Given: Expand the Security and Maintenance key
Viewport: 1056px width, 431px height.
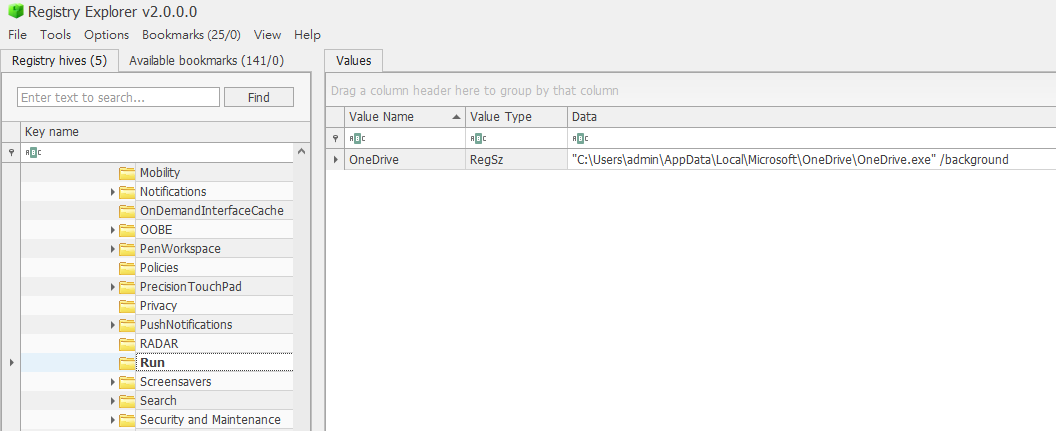Looking at the screenshot, I should coord(112,420).
